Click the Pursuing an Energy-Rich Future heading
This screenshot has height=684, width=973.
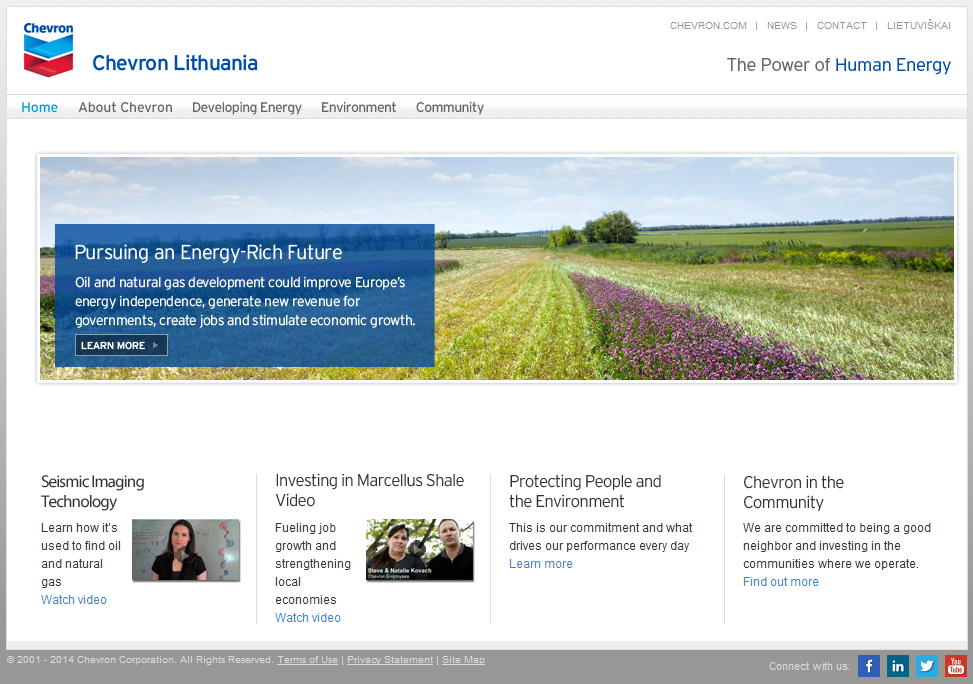coord(208,253)
